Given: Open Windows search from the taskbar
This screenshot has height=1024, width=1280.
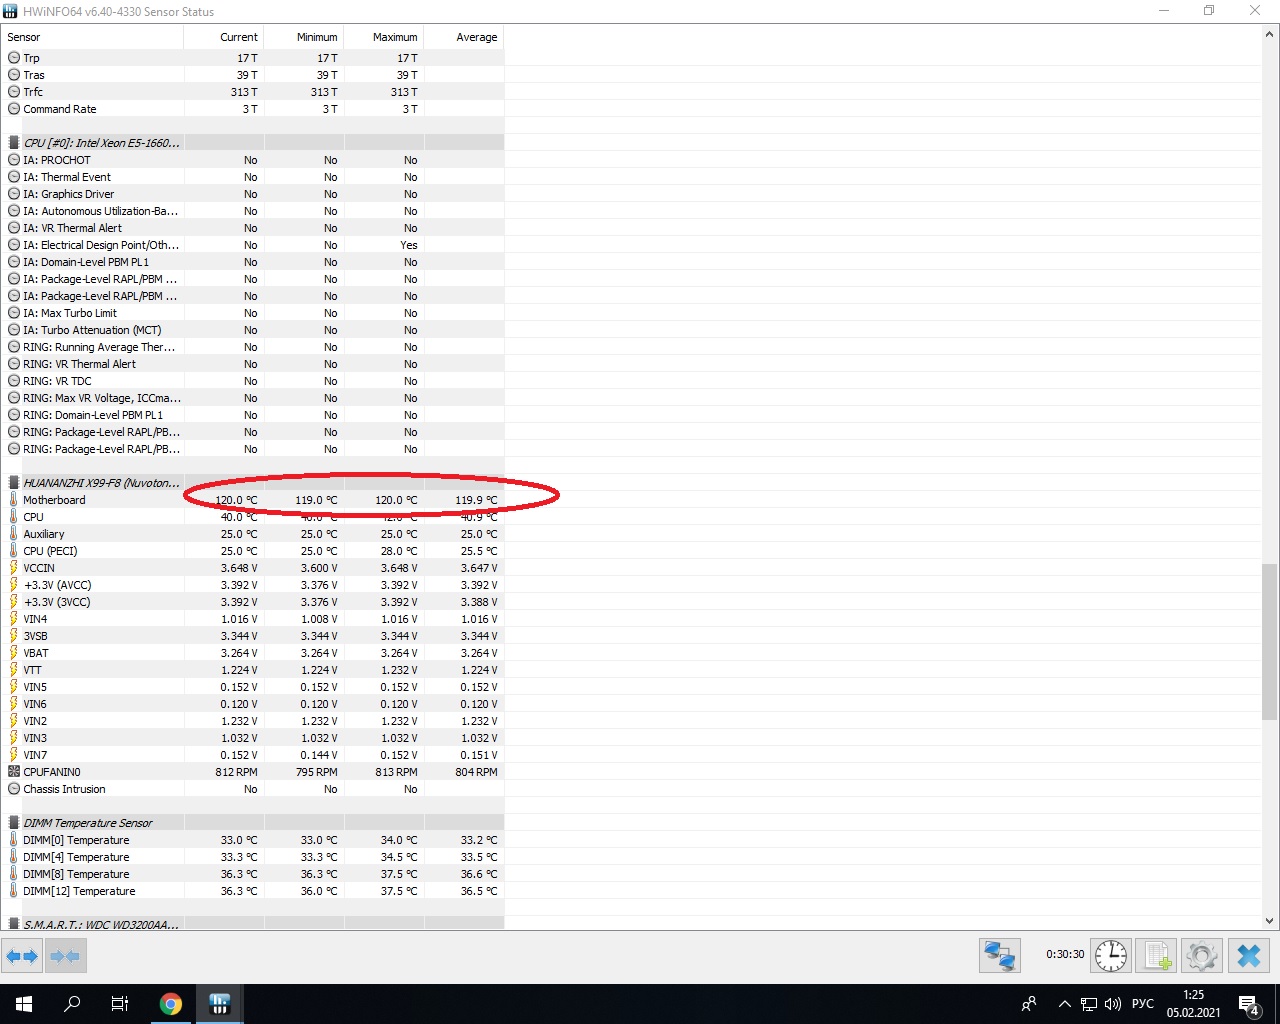Looking at the screenshot, I should [x=72, y=1004].
